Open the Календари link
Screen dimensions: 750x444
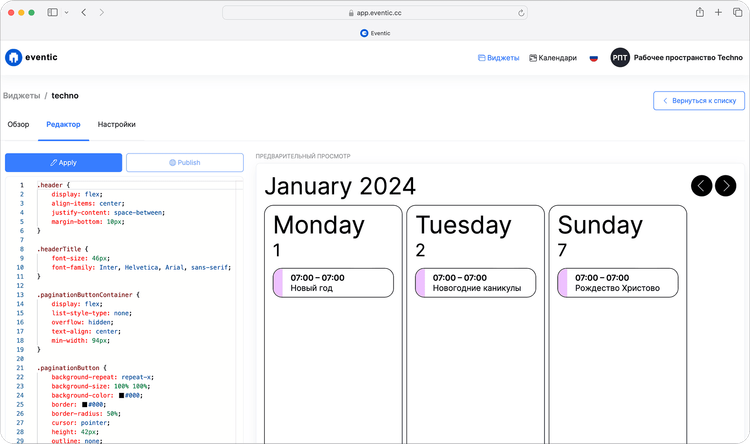coord(552,58)
